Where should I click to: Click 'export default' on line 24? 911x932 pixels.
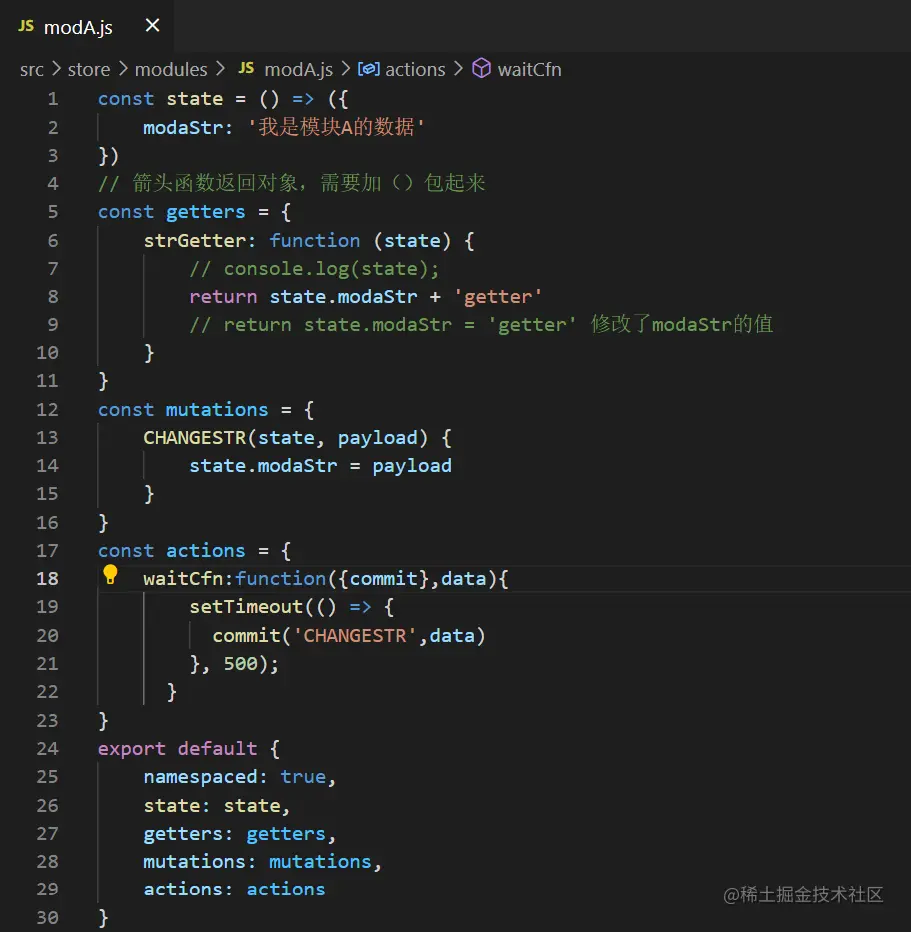(177, 748)
